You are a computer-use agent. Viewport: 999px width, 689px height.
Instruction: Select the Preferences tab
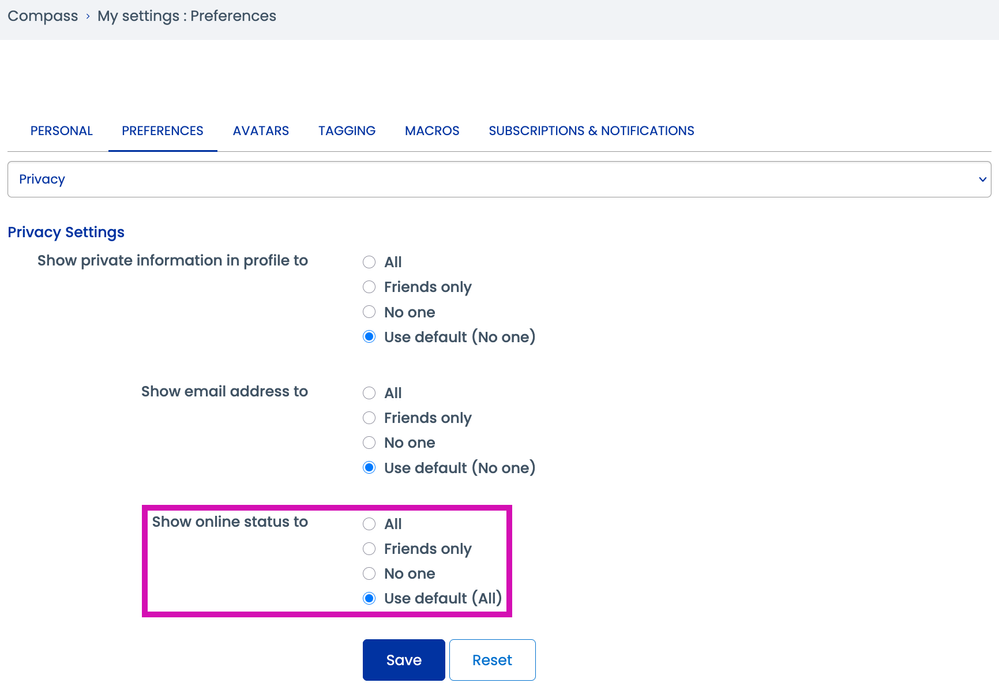[x=162, y=131]
